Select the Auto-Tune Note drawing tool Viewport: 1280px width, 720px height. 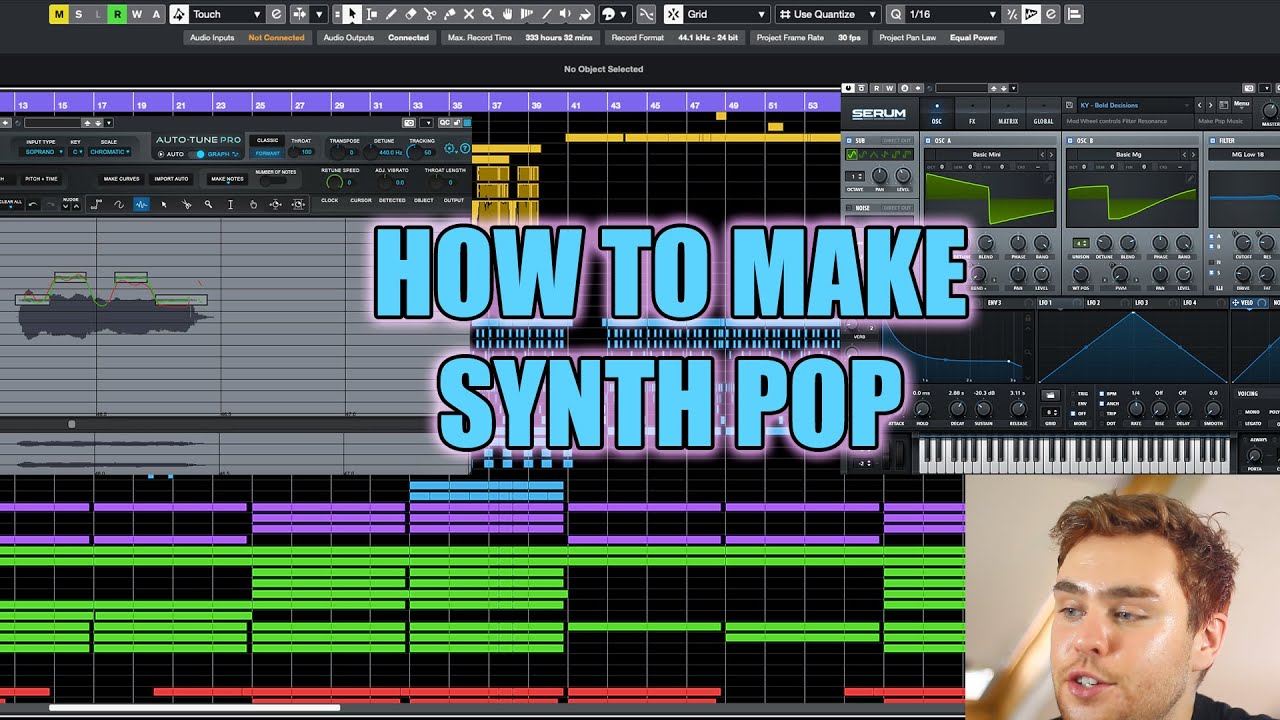(x=97, y=204)
